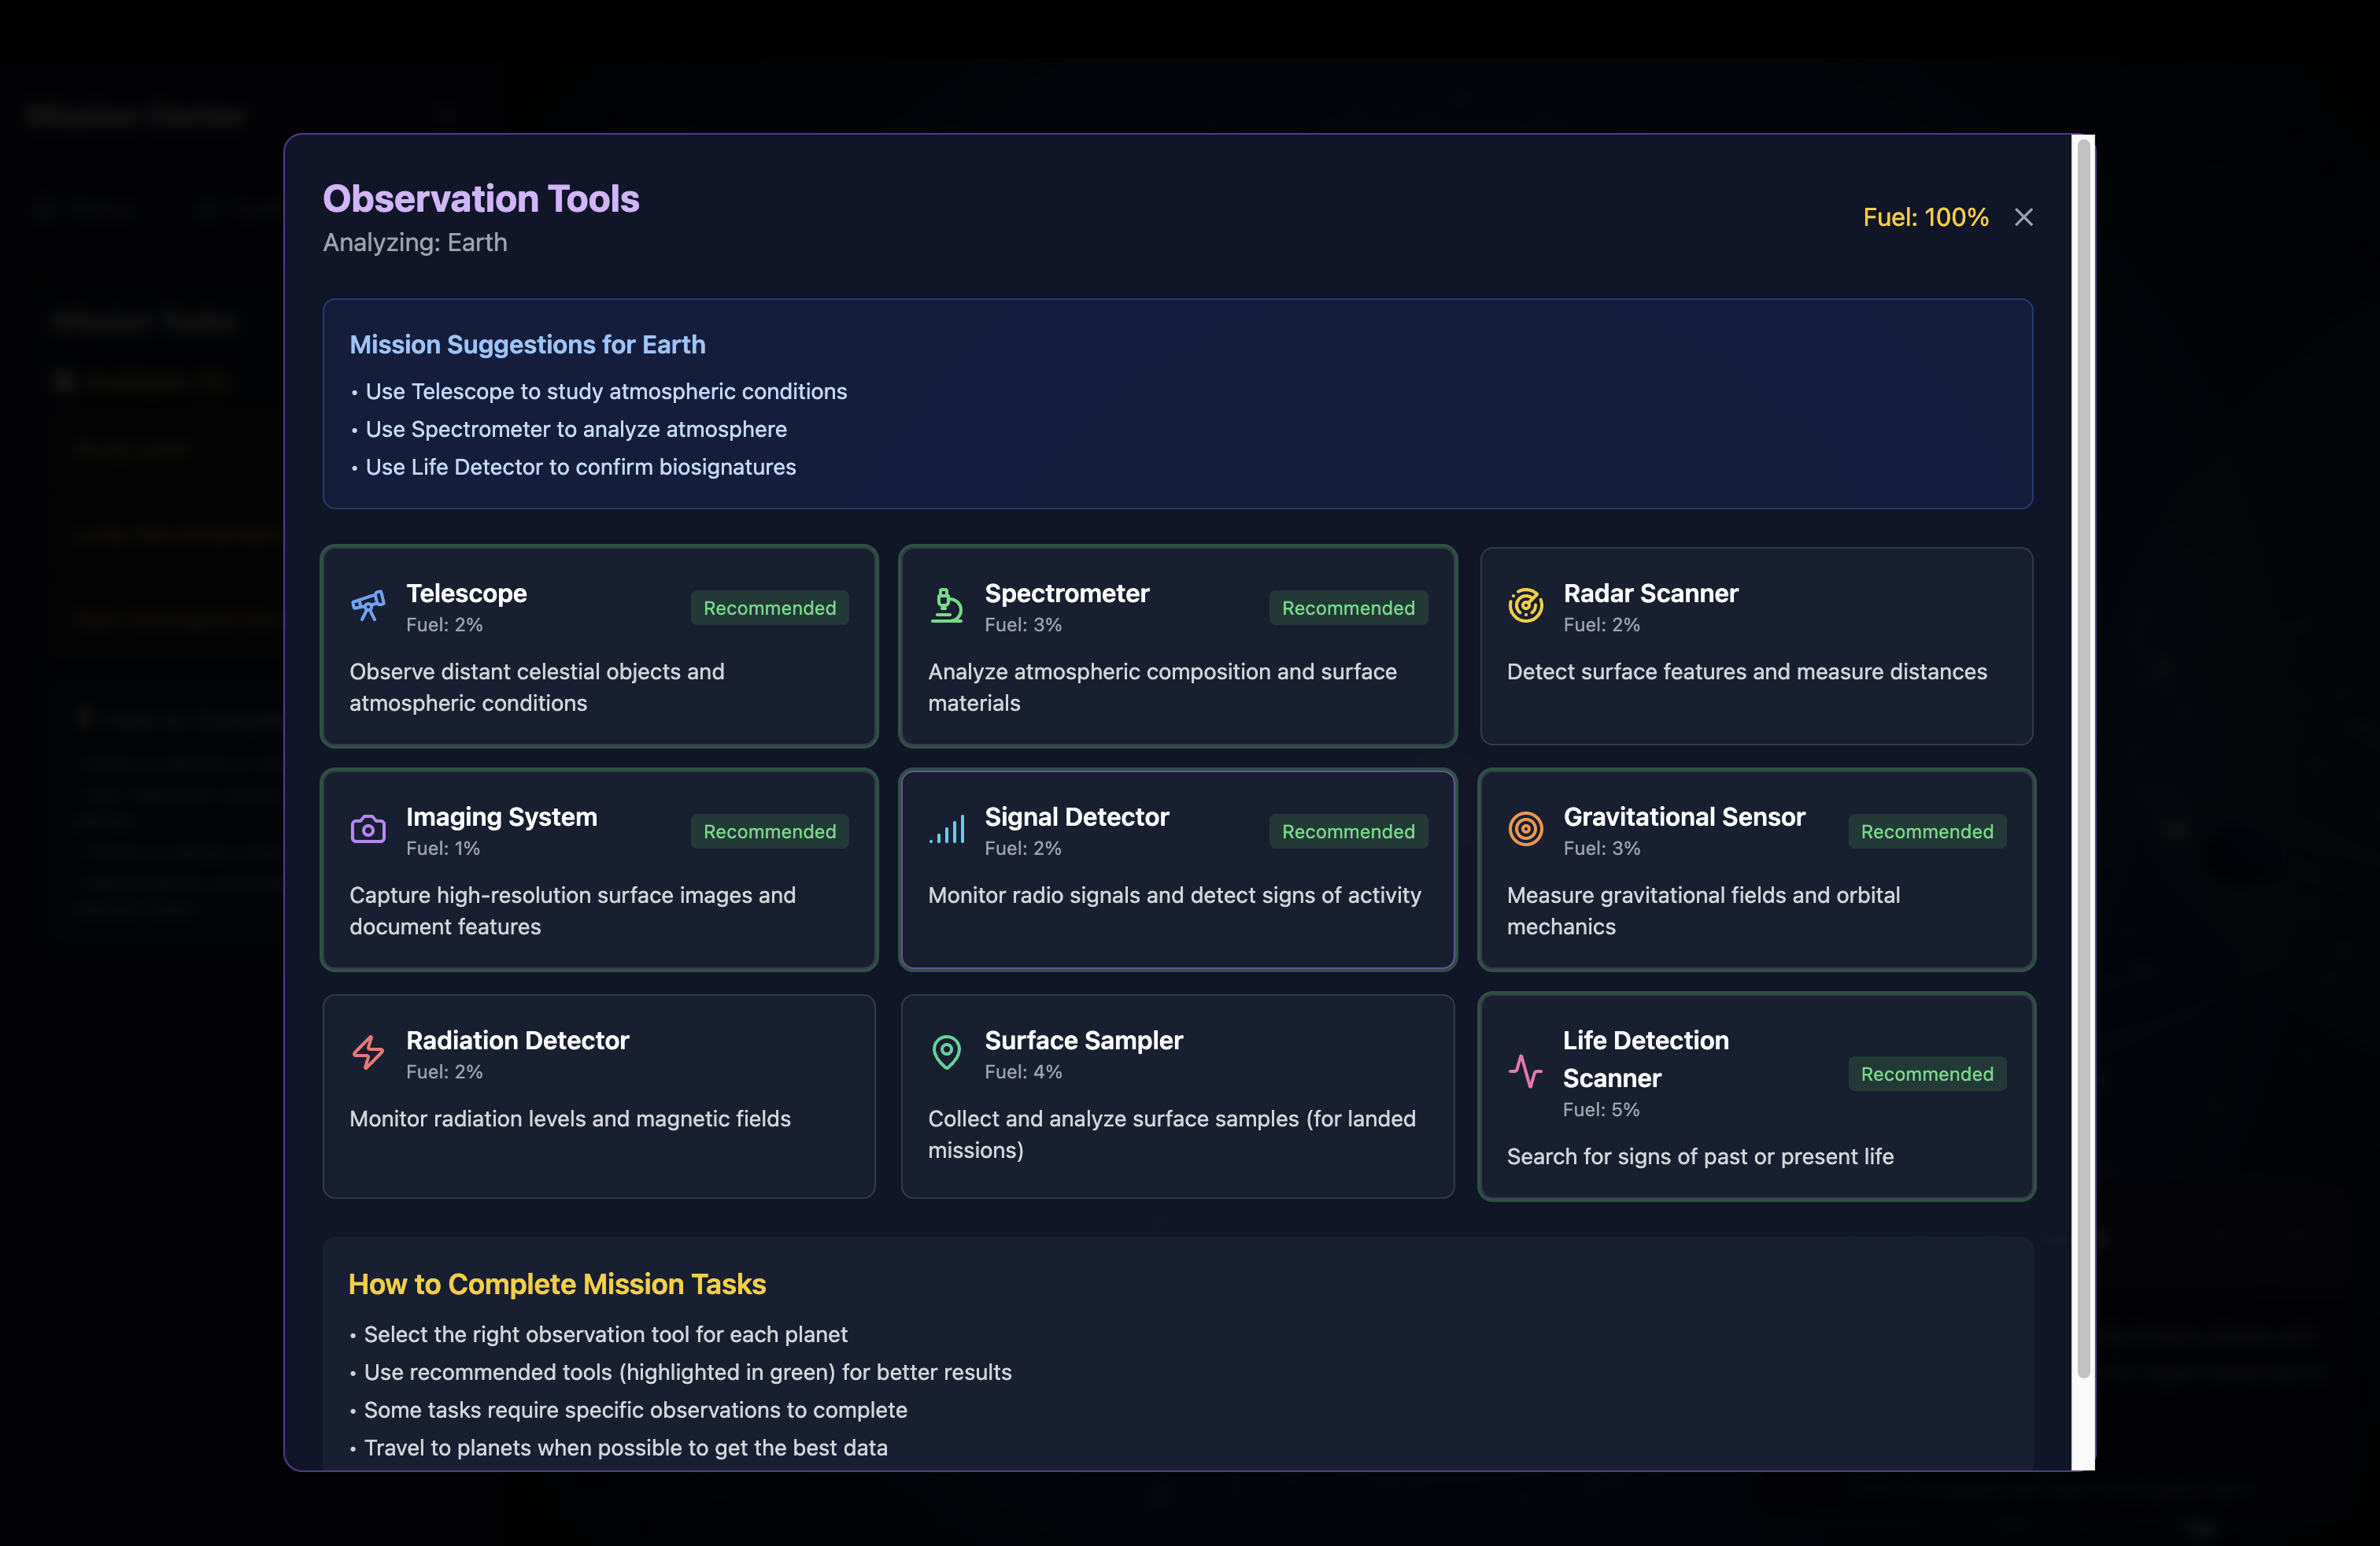Select the Telescope tool card title
This screenshot has height=1546, width=2380.
coord(466,593)
